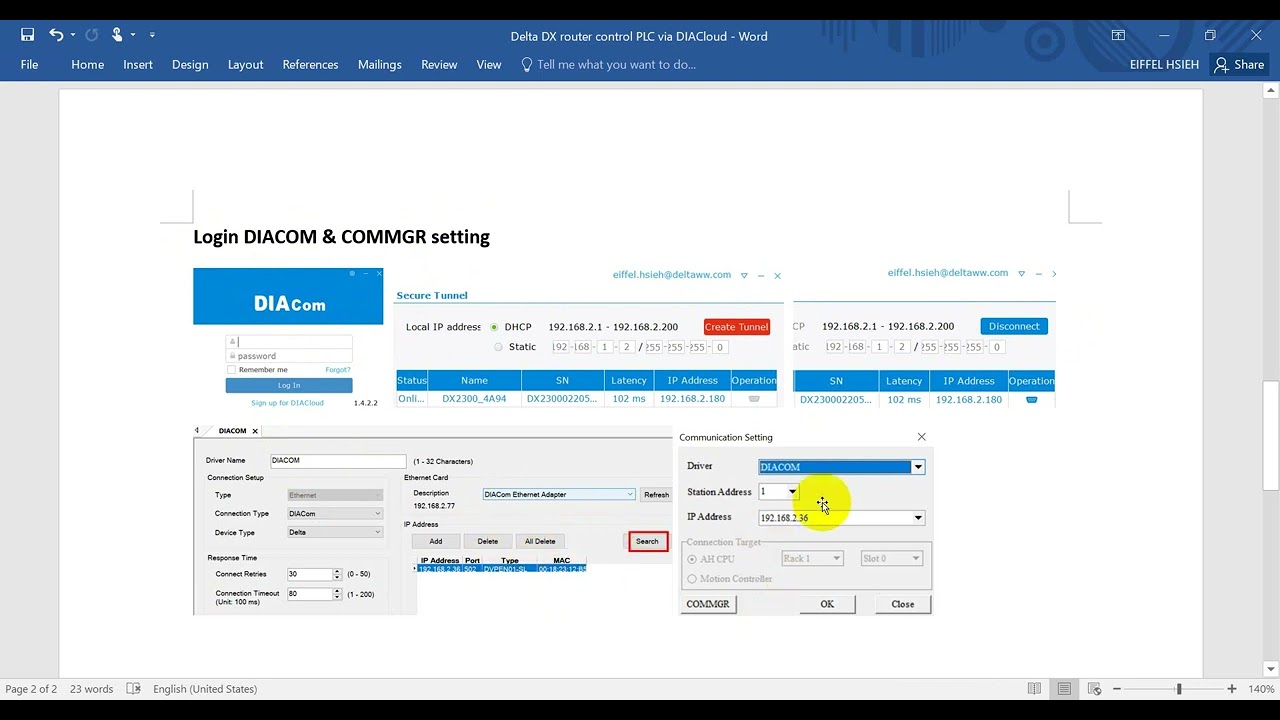Open the File menu

click(29, 64)
